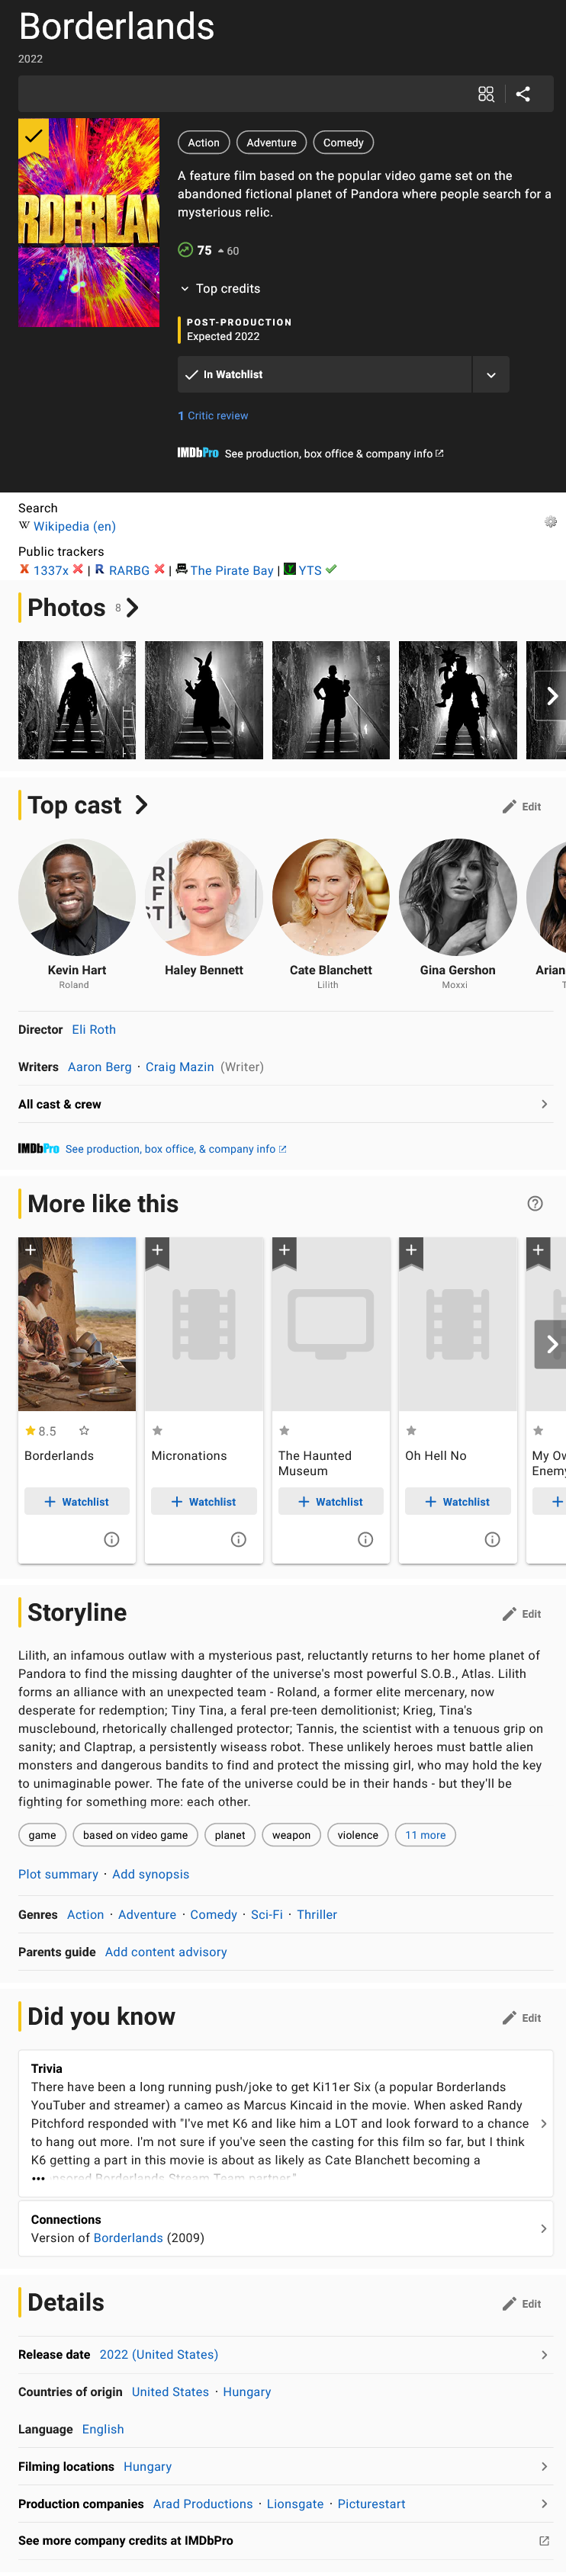Open the RARBG tracker link
This screenshot has height=2576, width=566.
(129, 571)
